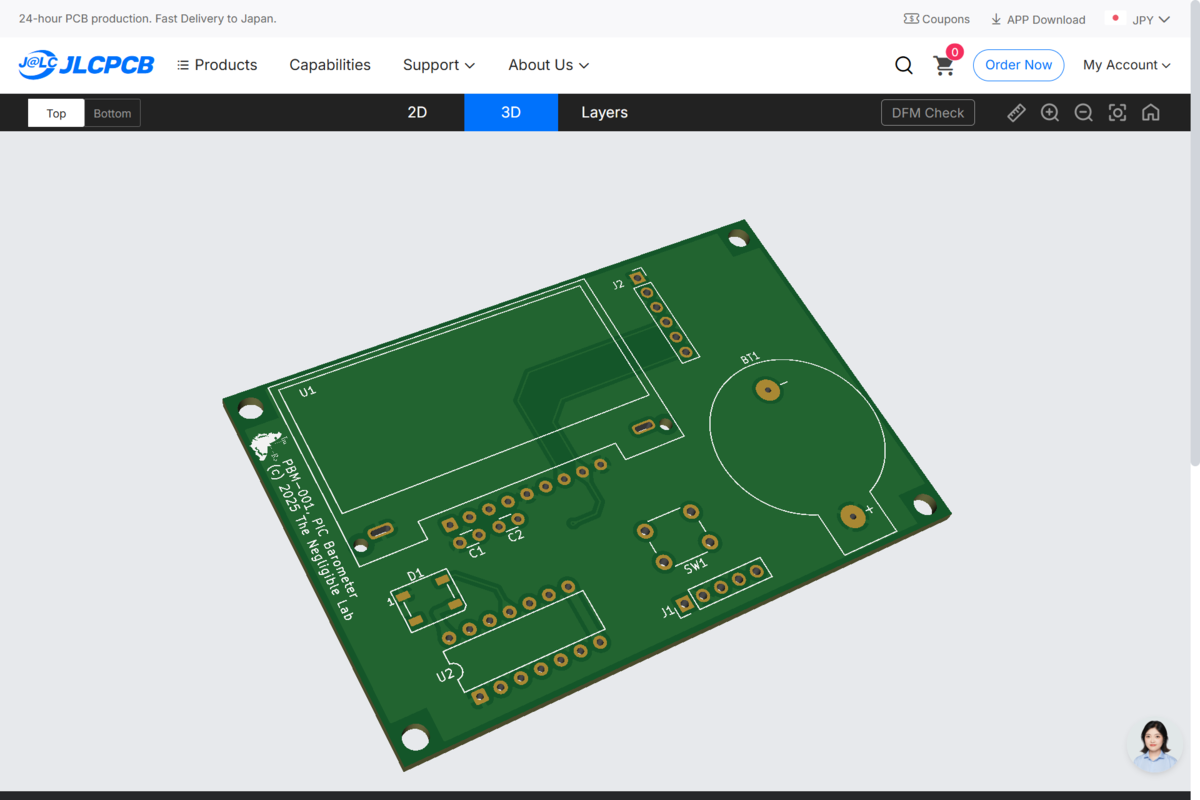Click the Order Now button
Image resolution: width=1200 pixels, height=800 pixels.
point(1018,65)
